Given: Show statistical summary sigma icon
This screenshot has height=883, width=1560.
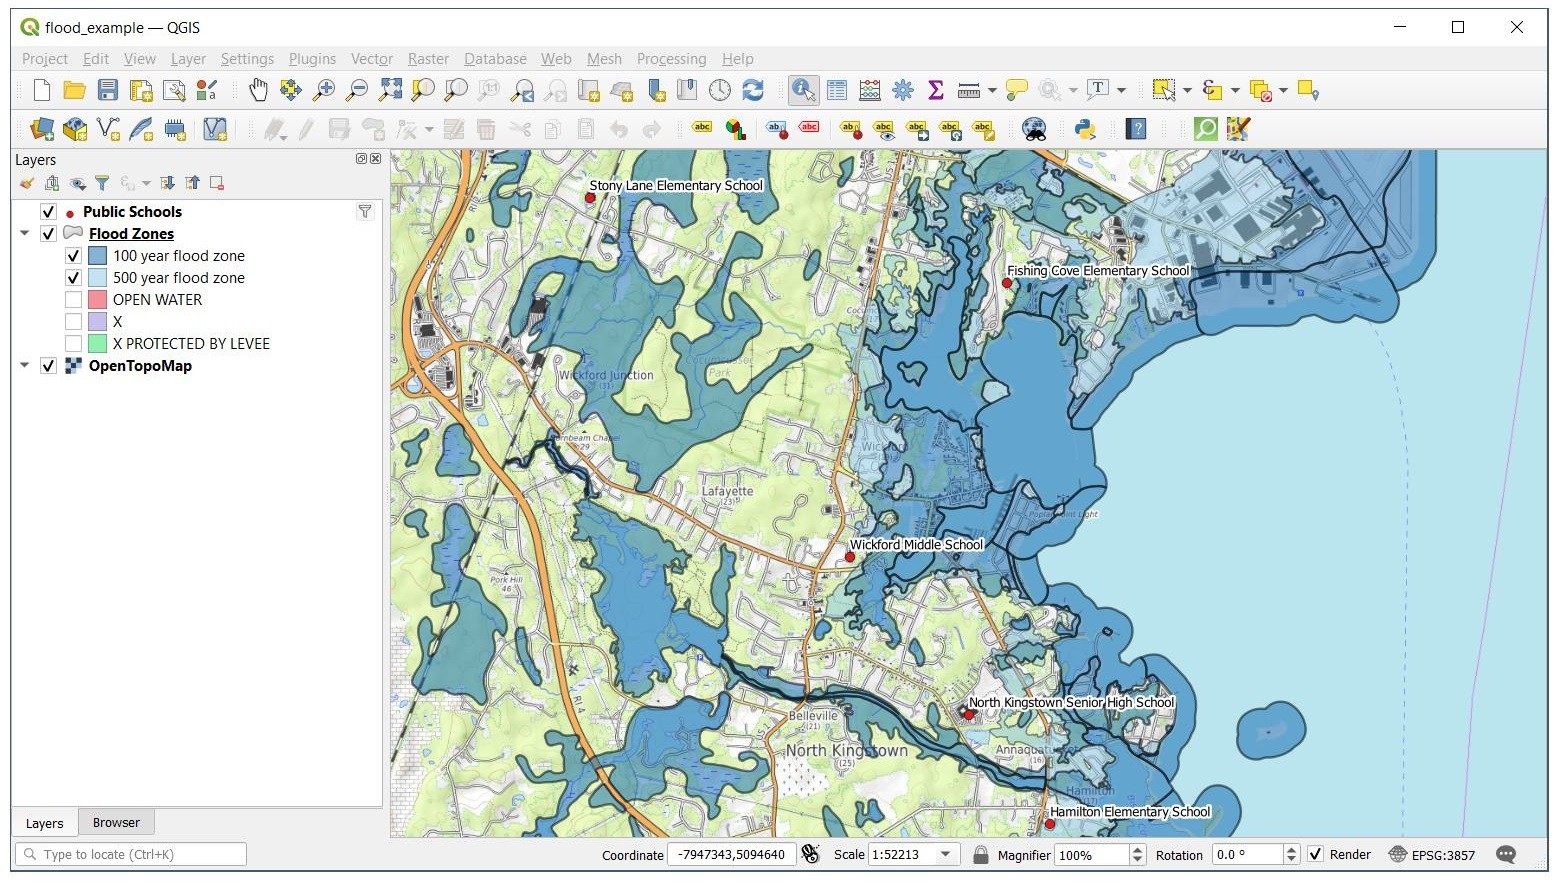Looking at the screenshot, I should pos(936,91).
